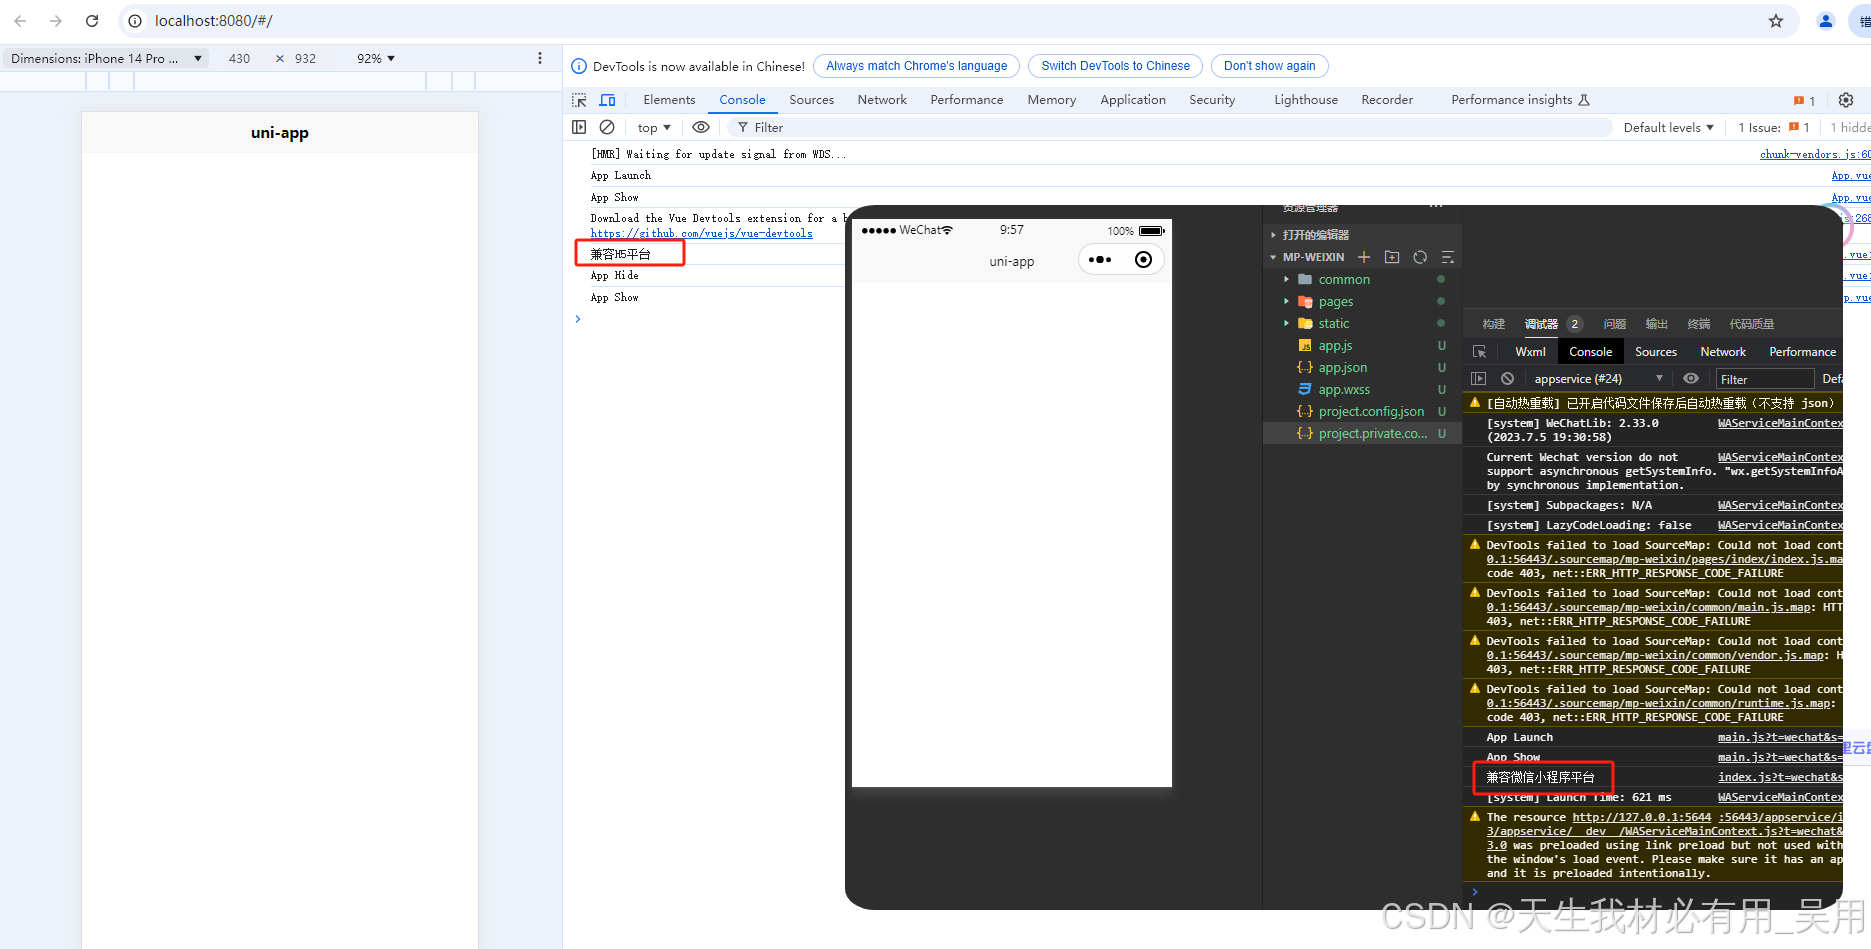Show the console sidebar in Chrome DevTools

(579, 127)
